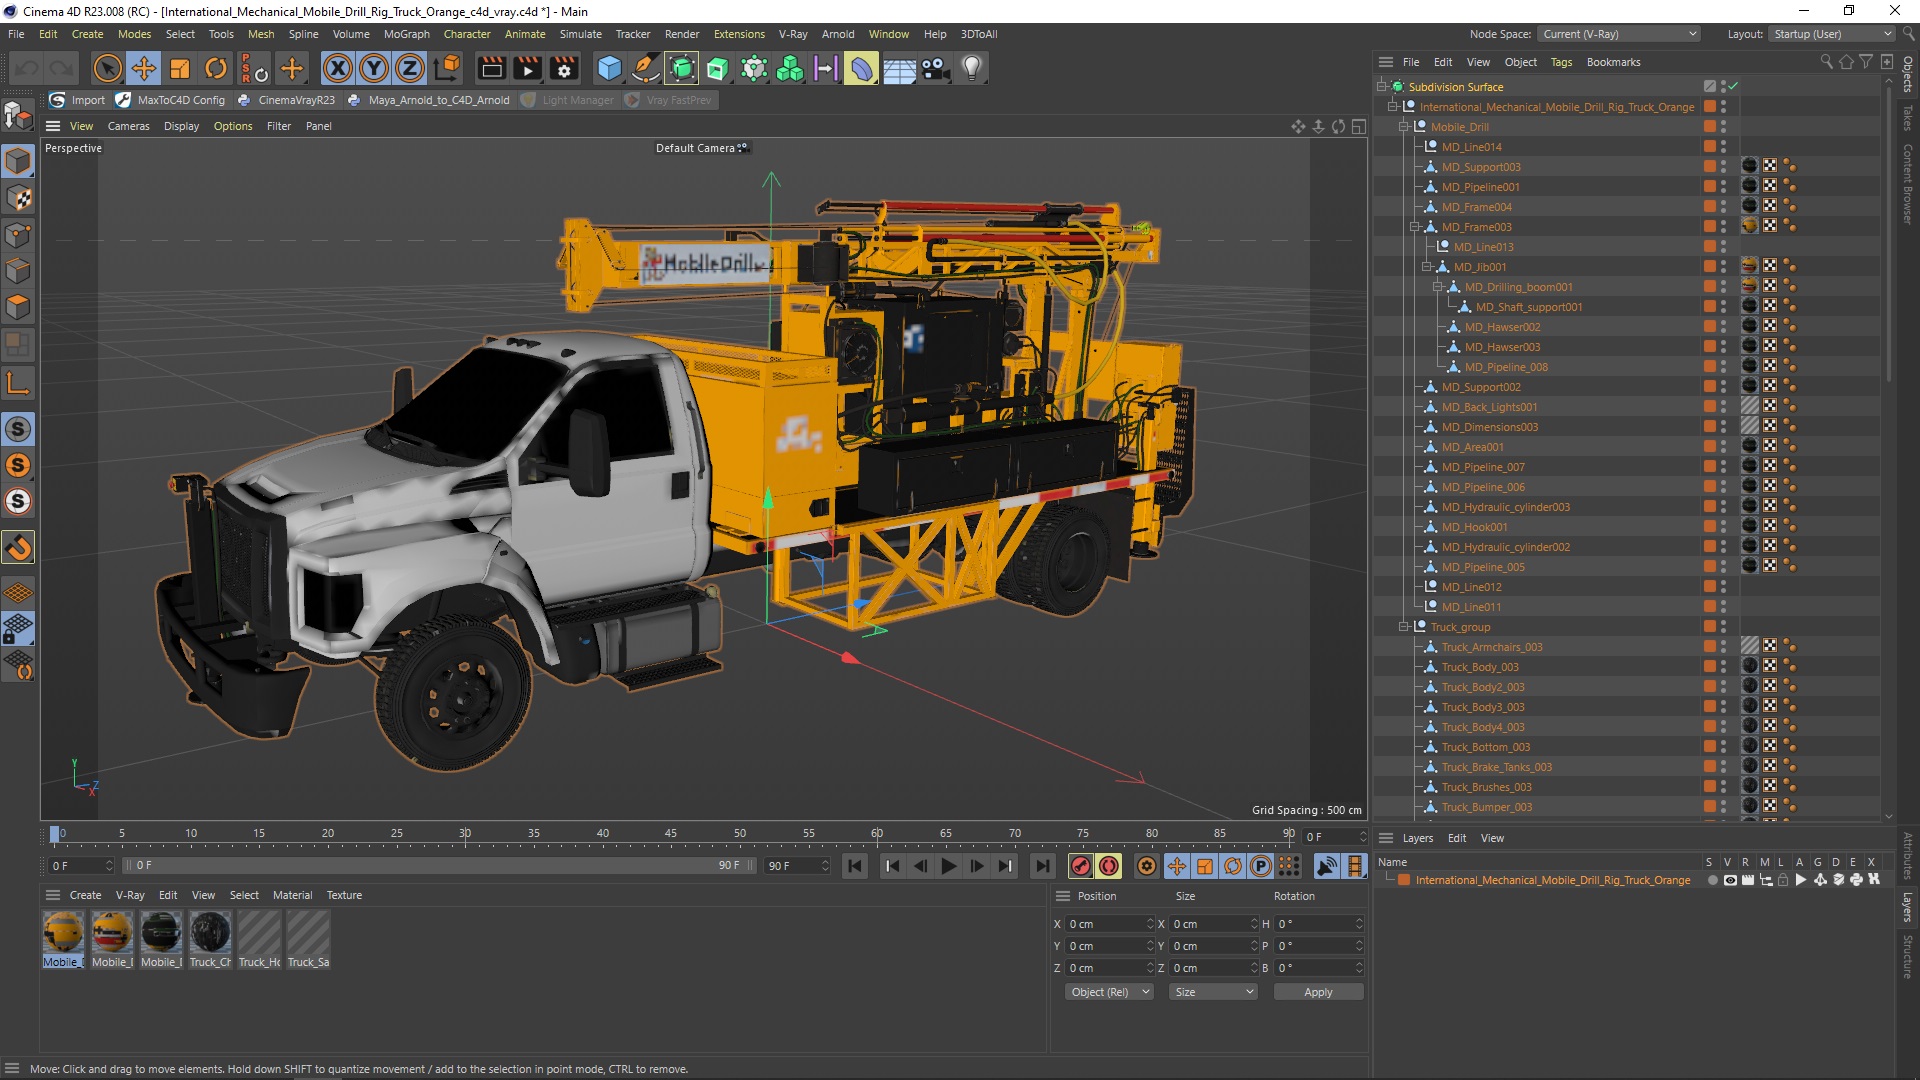Collapse the MD_Jib001 node

pyautogui.click(x=1427, y=267)
